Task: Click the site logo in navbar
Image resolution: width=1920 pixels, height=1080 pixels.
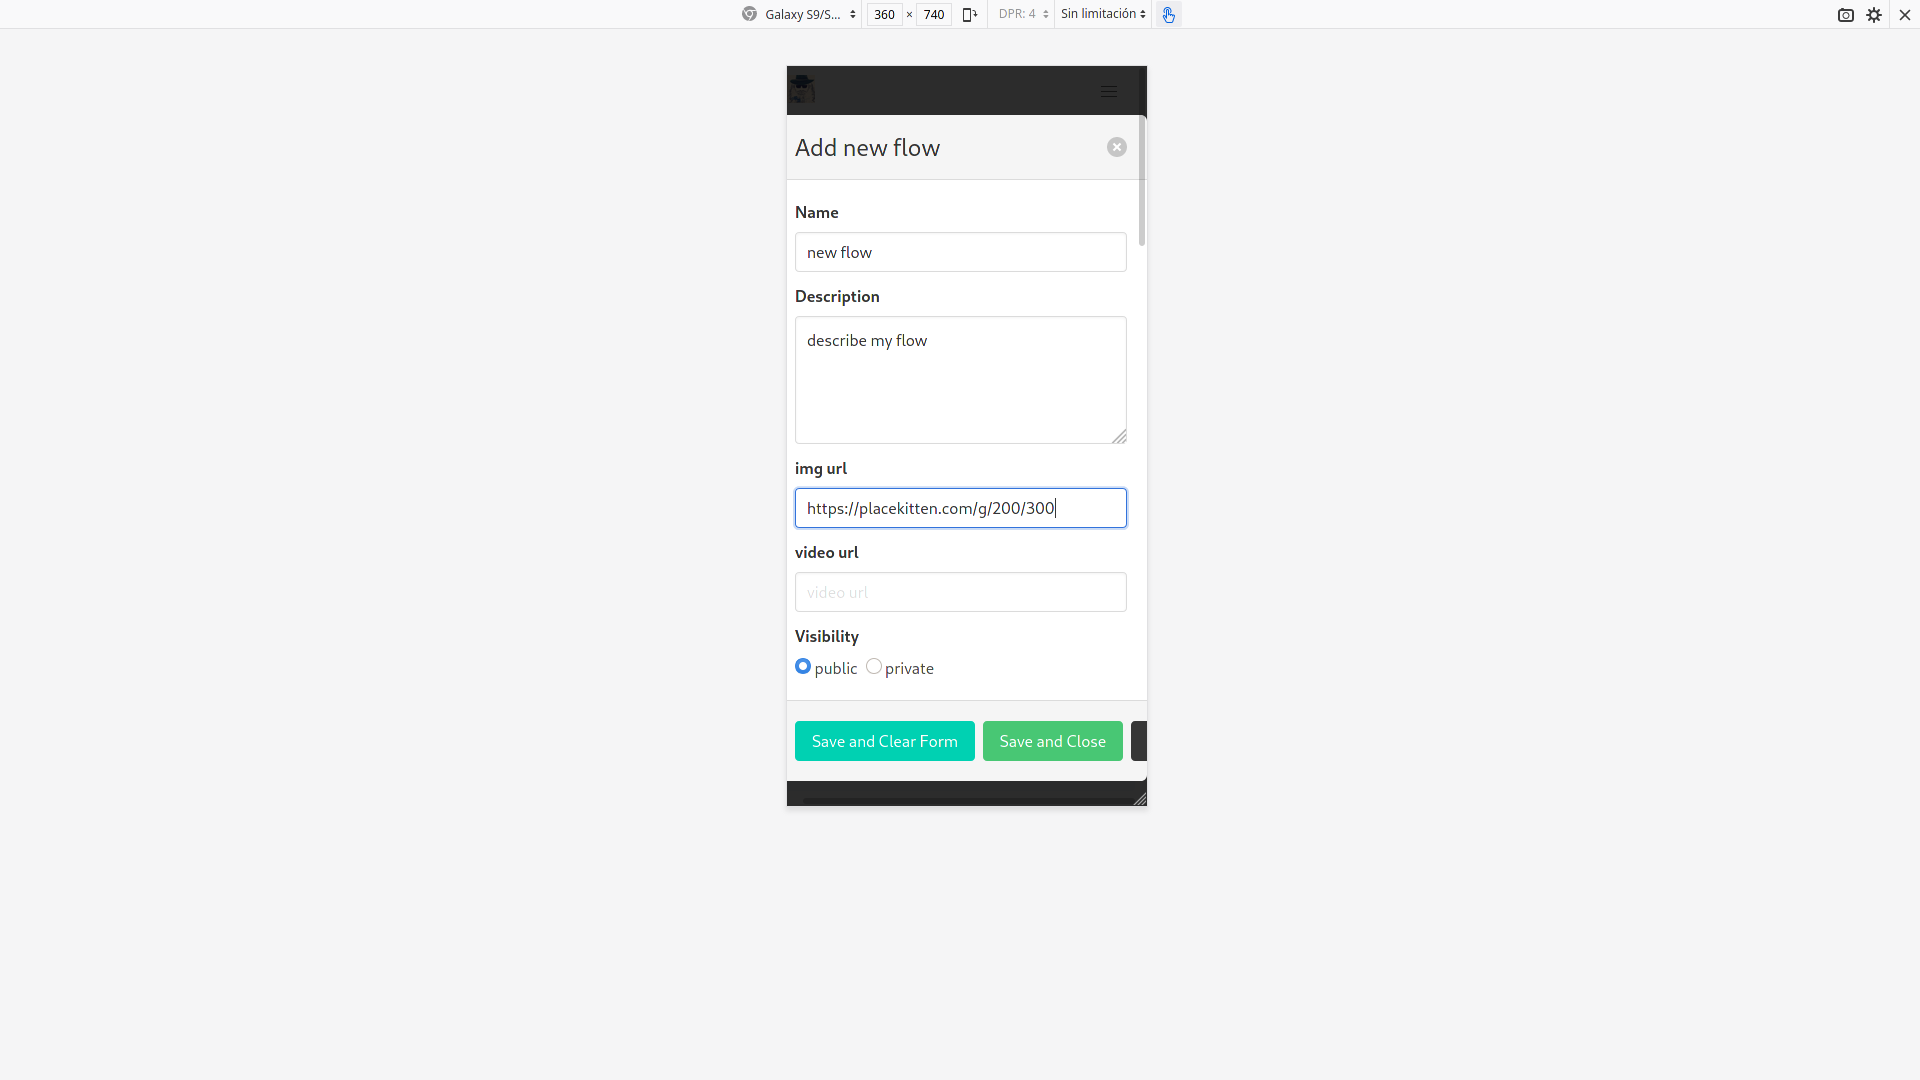Action: [x=802, y=89]
